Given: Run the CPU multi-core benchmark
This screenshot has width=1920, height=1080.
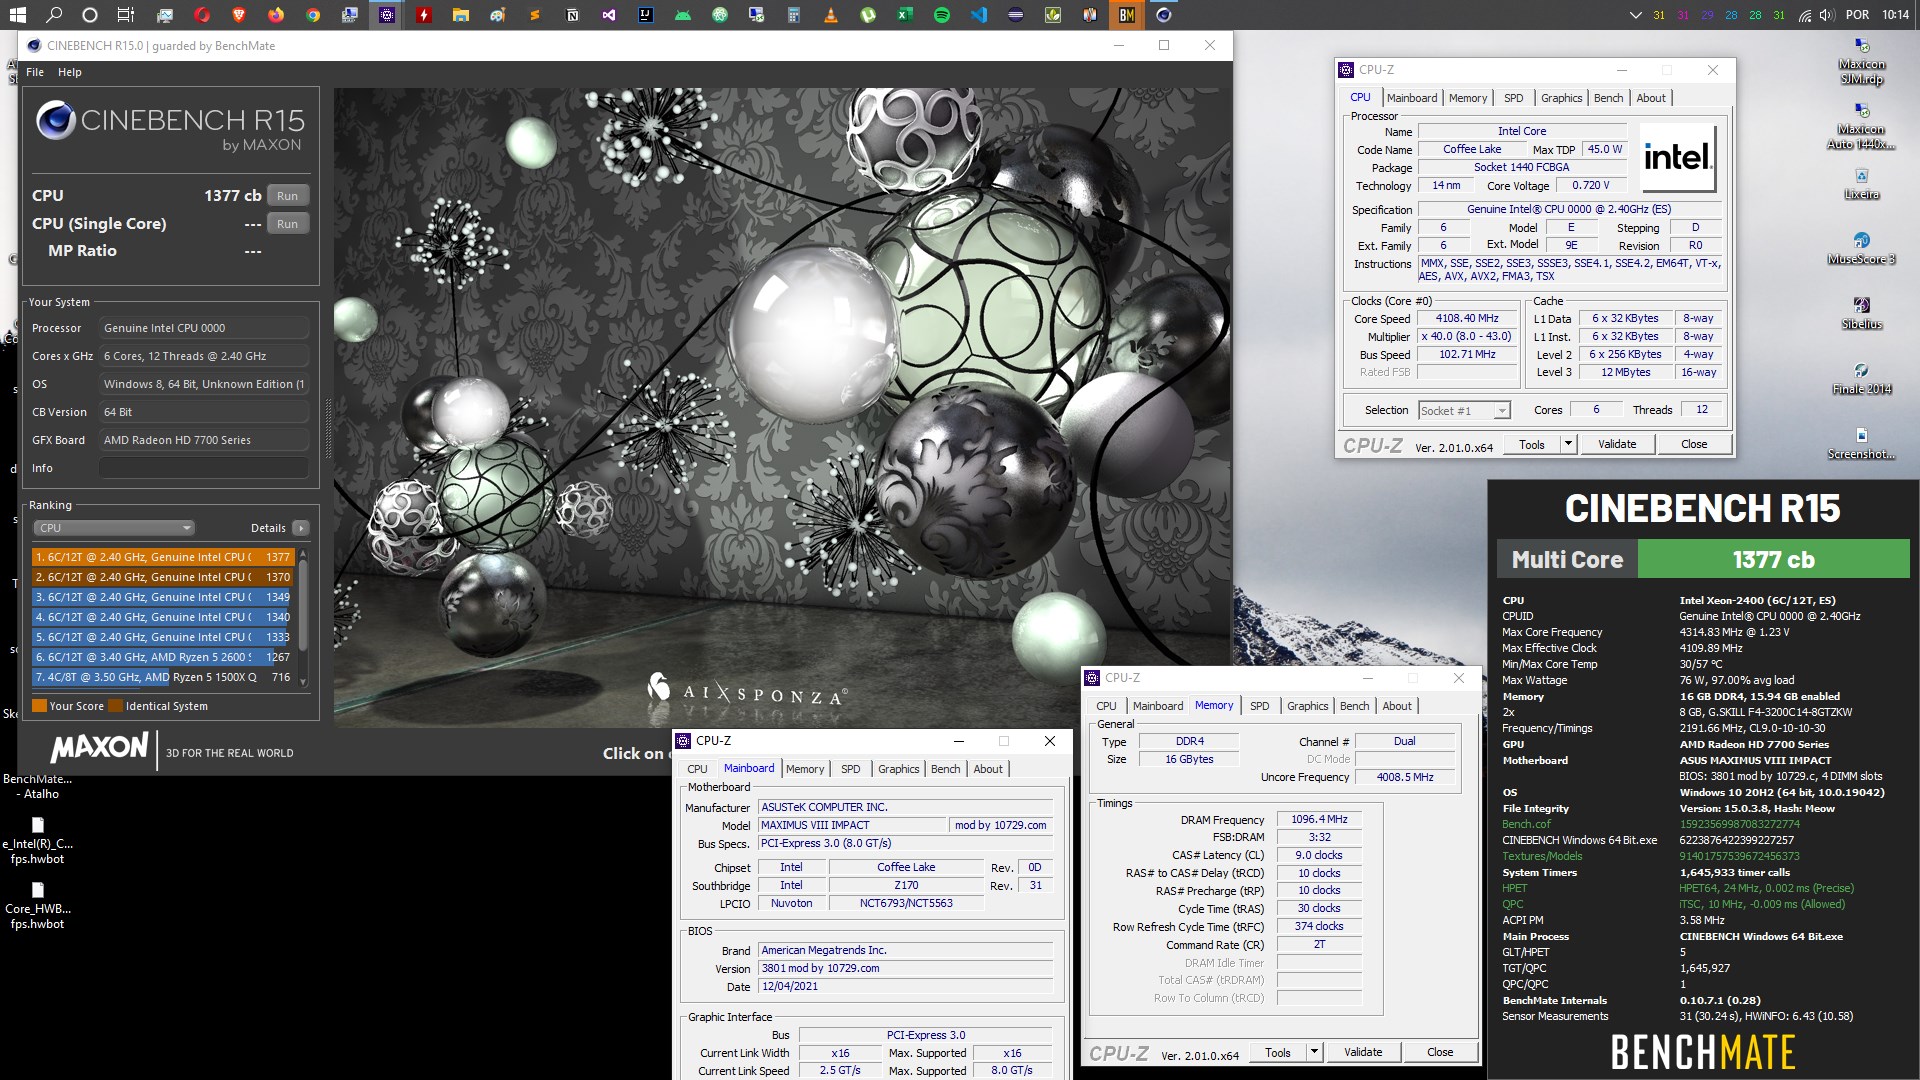Looking at the screenshot, I should tap(288, 196).
